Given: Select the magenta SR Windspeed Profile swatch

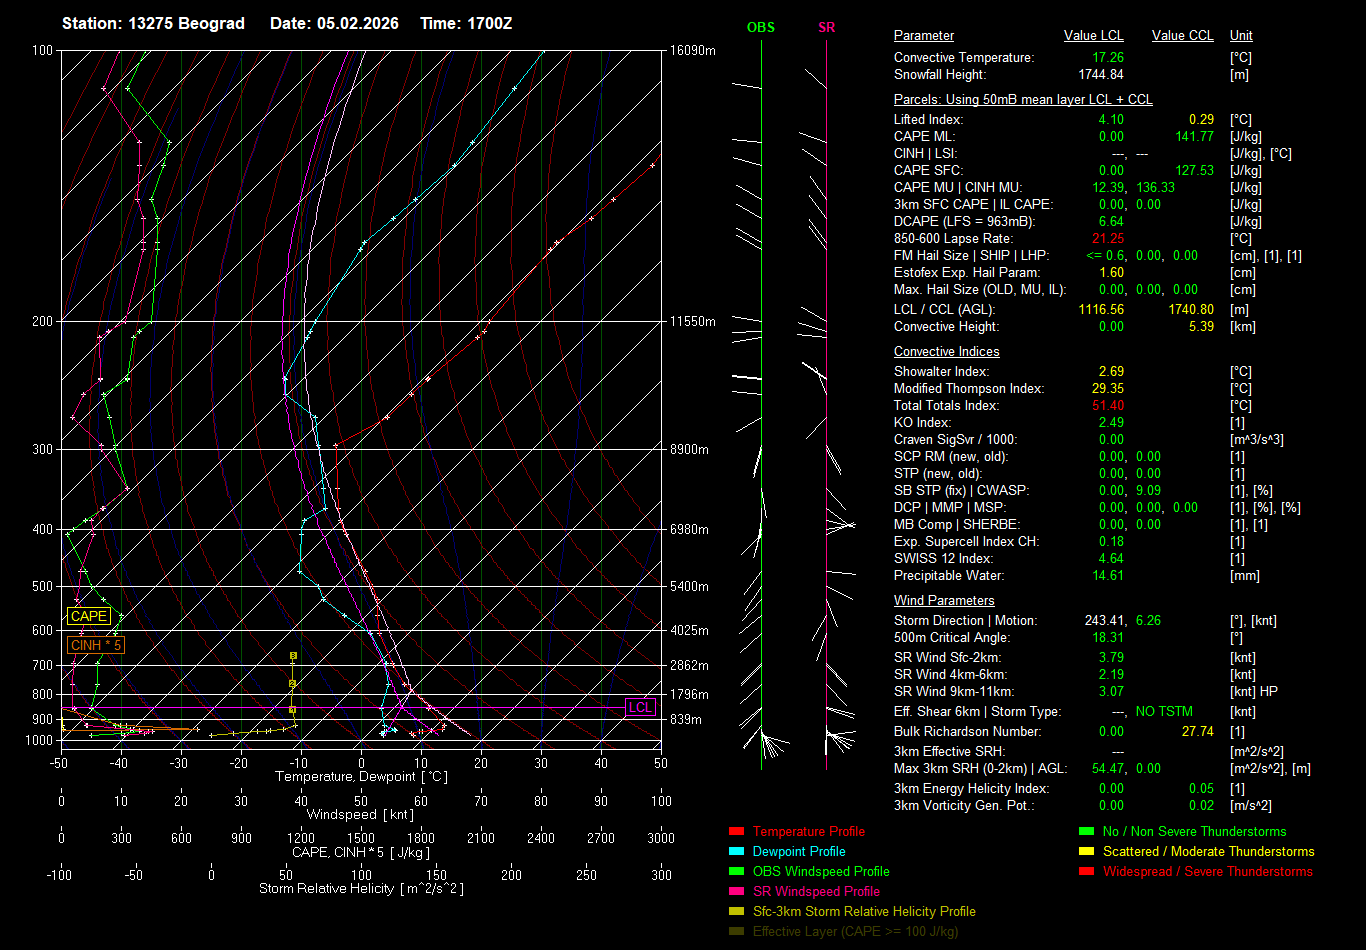Looking at the screenshot, I should 737,892.
